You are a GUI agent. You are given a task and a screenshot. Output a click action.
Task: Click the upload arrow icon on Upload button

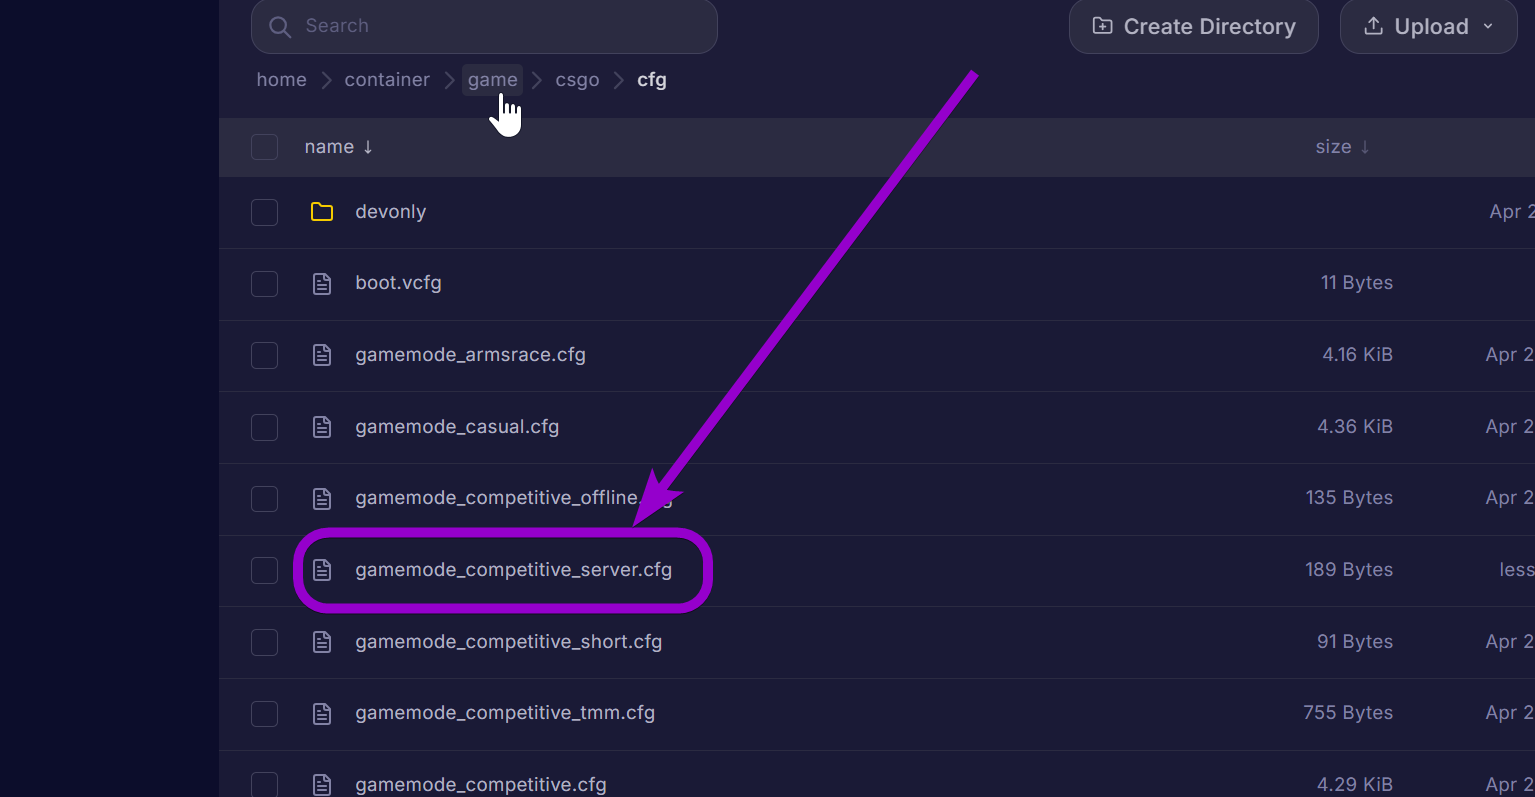(x=1374, y=26)
